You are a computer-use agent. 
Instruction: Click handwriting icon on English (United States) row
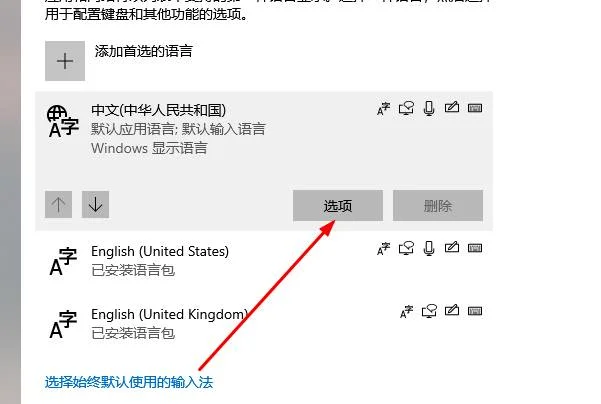point(452,247)
